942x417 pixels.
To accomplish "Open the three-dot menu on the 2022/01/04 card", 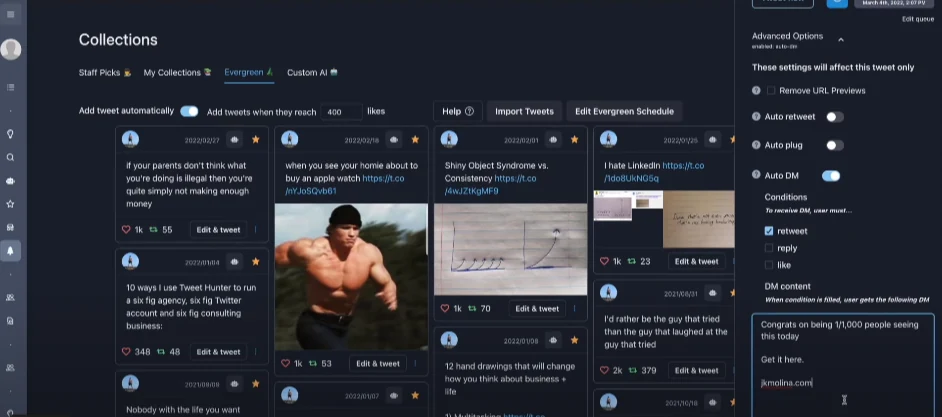I will pyautogui.click(x=255, y=352).
